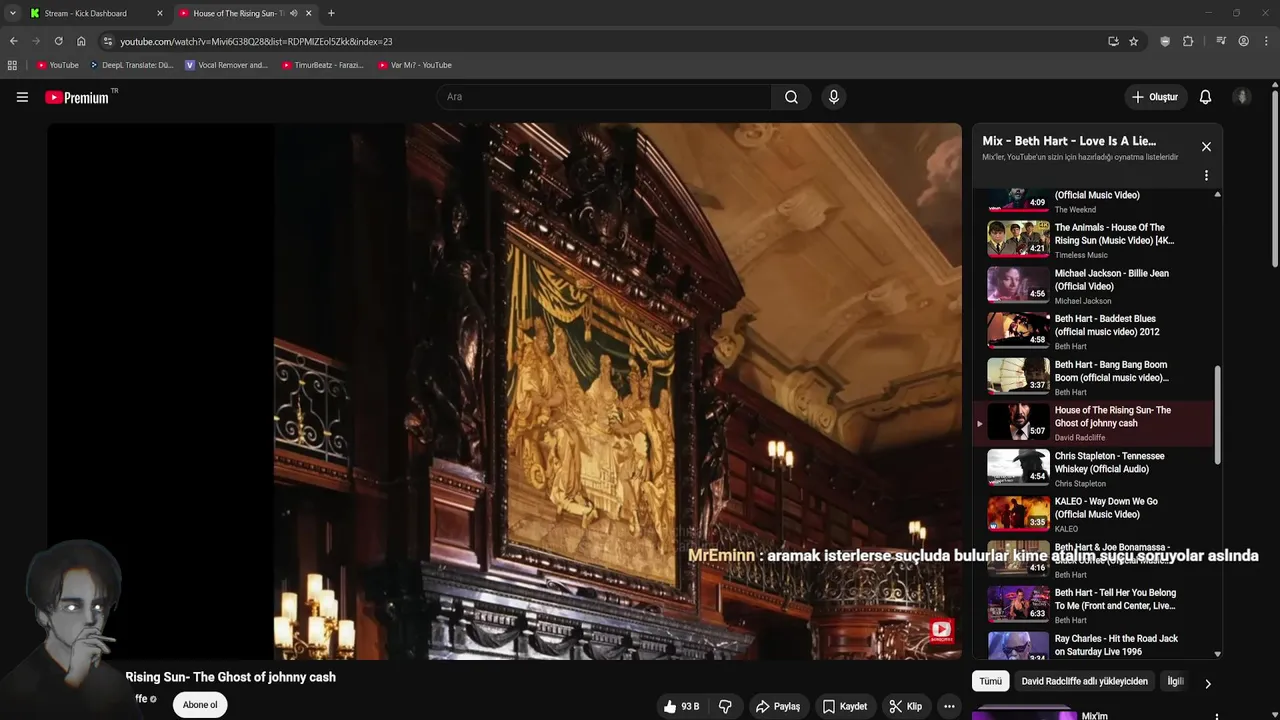View site information icon in address bar
The image size is (1280, 720).
(x=108, y=41)
